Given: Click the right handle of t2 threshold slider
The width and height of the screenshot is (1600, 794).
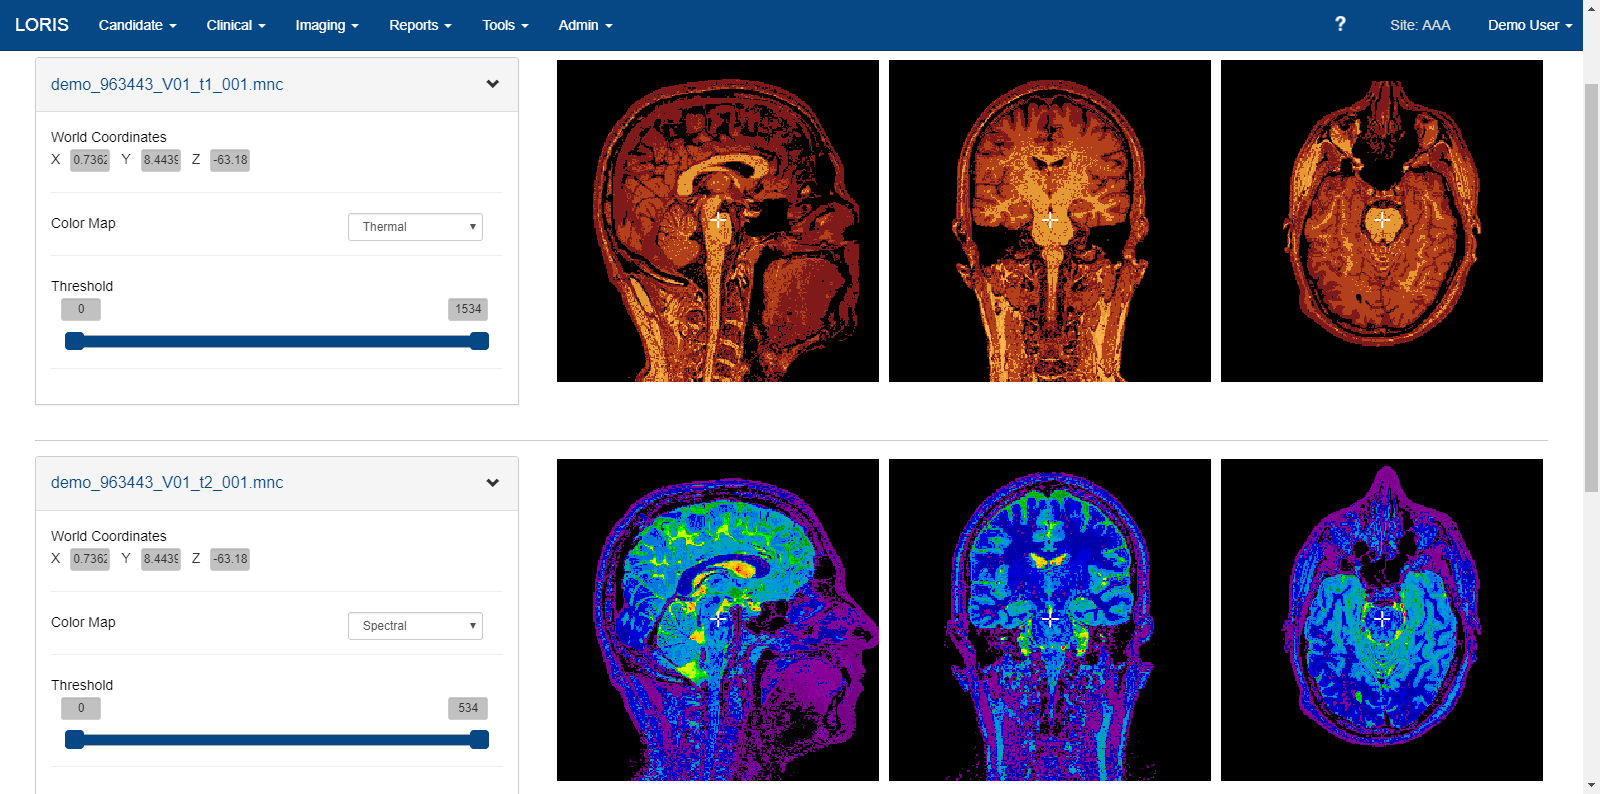Looking at the screenshot, I should coord(479,740).
